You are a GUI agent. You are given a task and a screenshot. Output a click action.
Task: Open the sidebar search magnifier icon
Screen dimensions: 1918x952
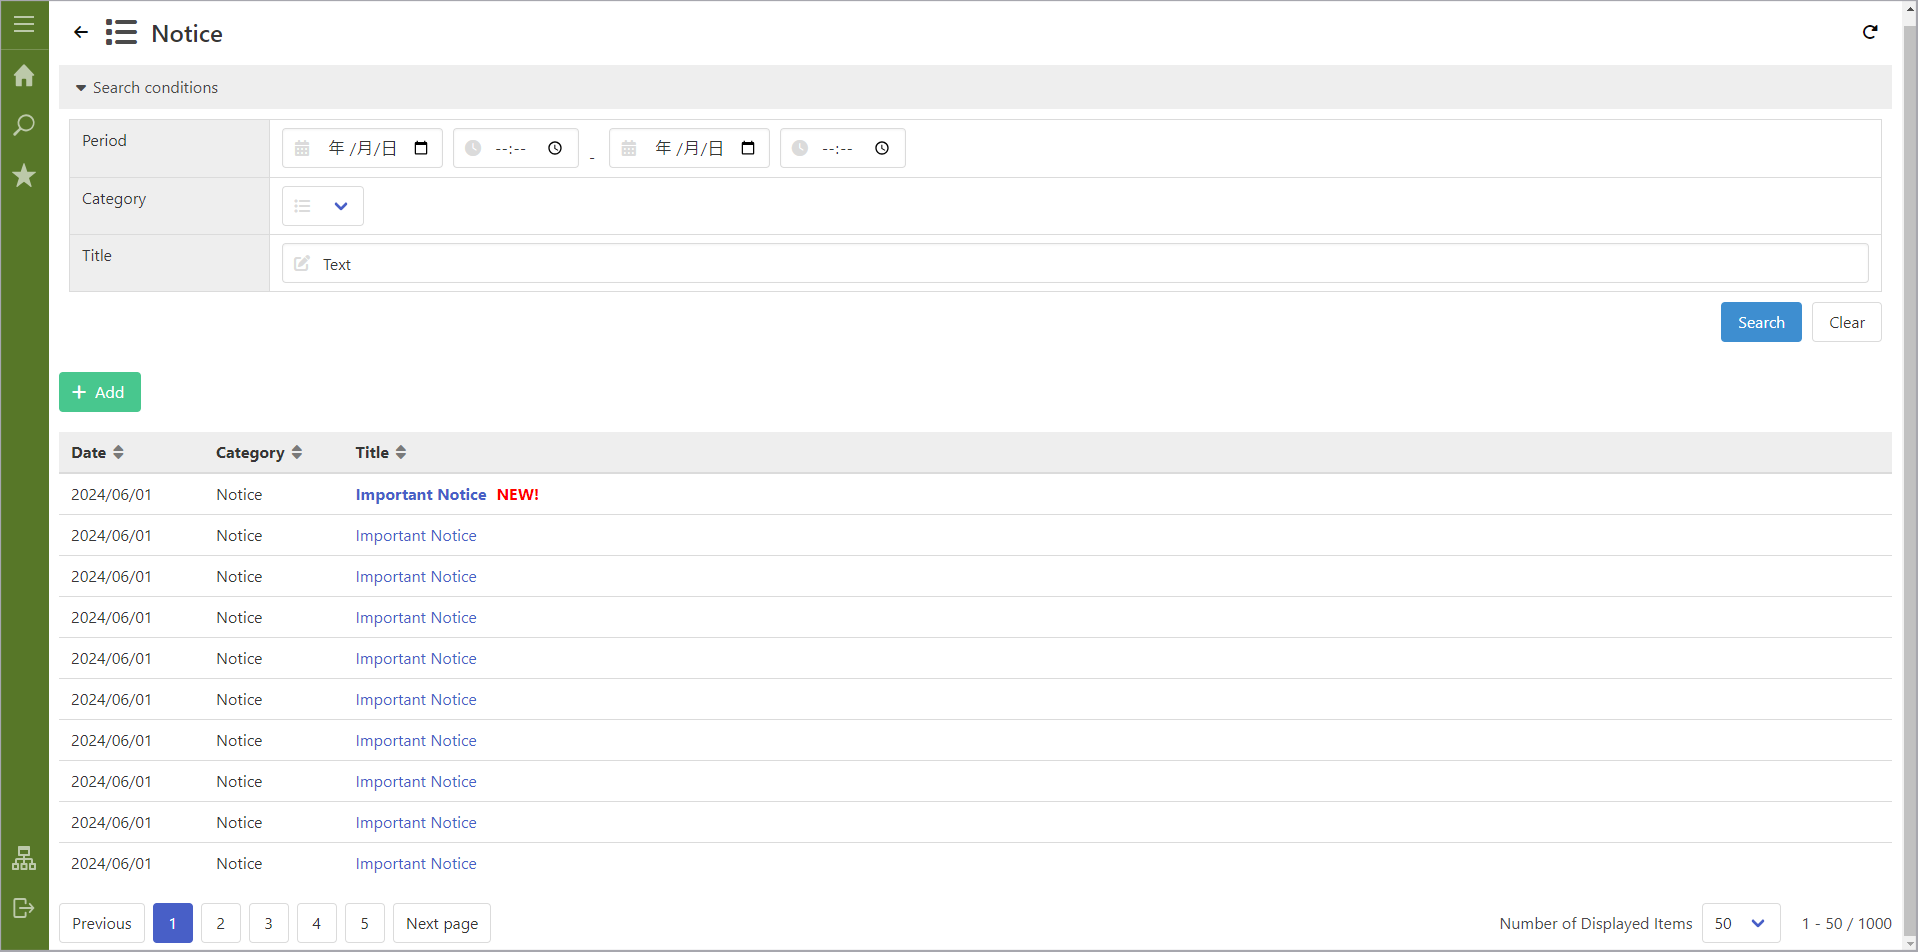pos(24,125)
